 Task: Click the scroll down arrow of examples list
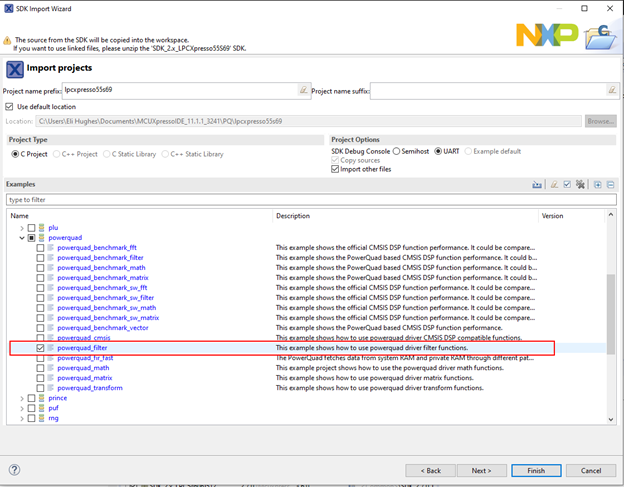pyautogui.click(x=610, y=419)
